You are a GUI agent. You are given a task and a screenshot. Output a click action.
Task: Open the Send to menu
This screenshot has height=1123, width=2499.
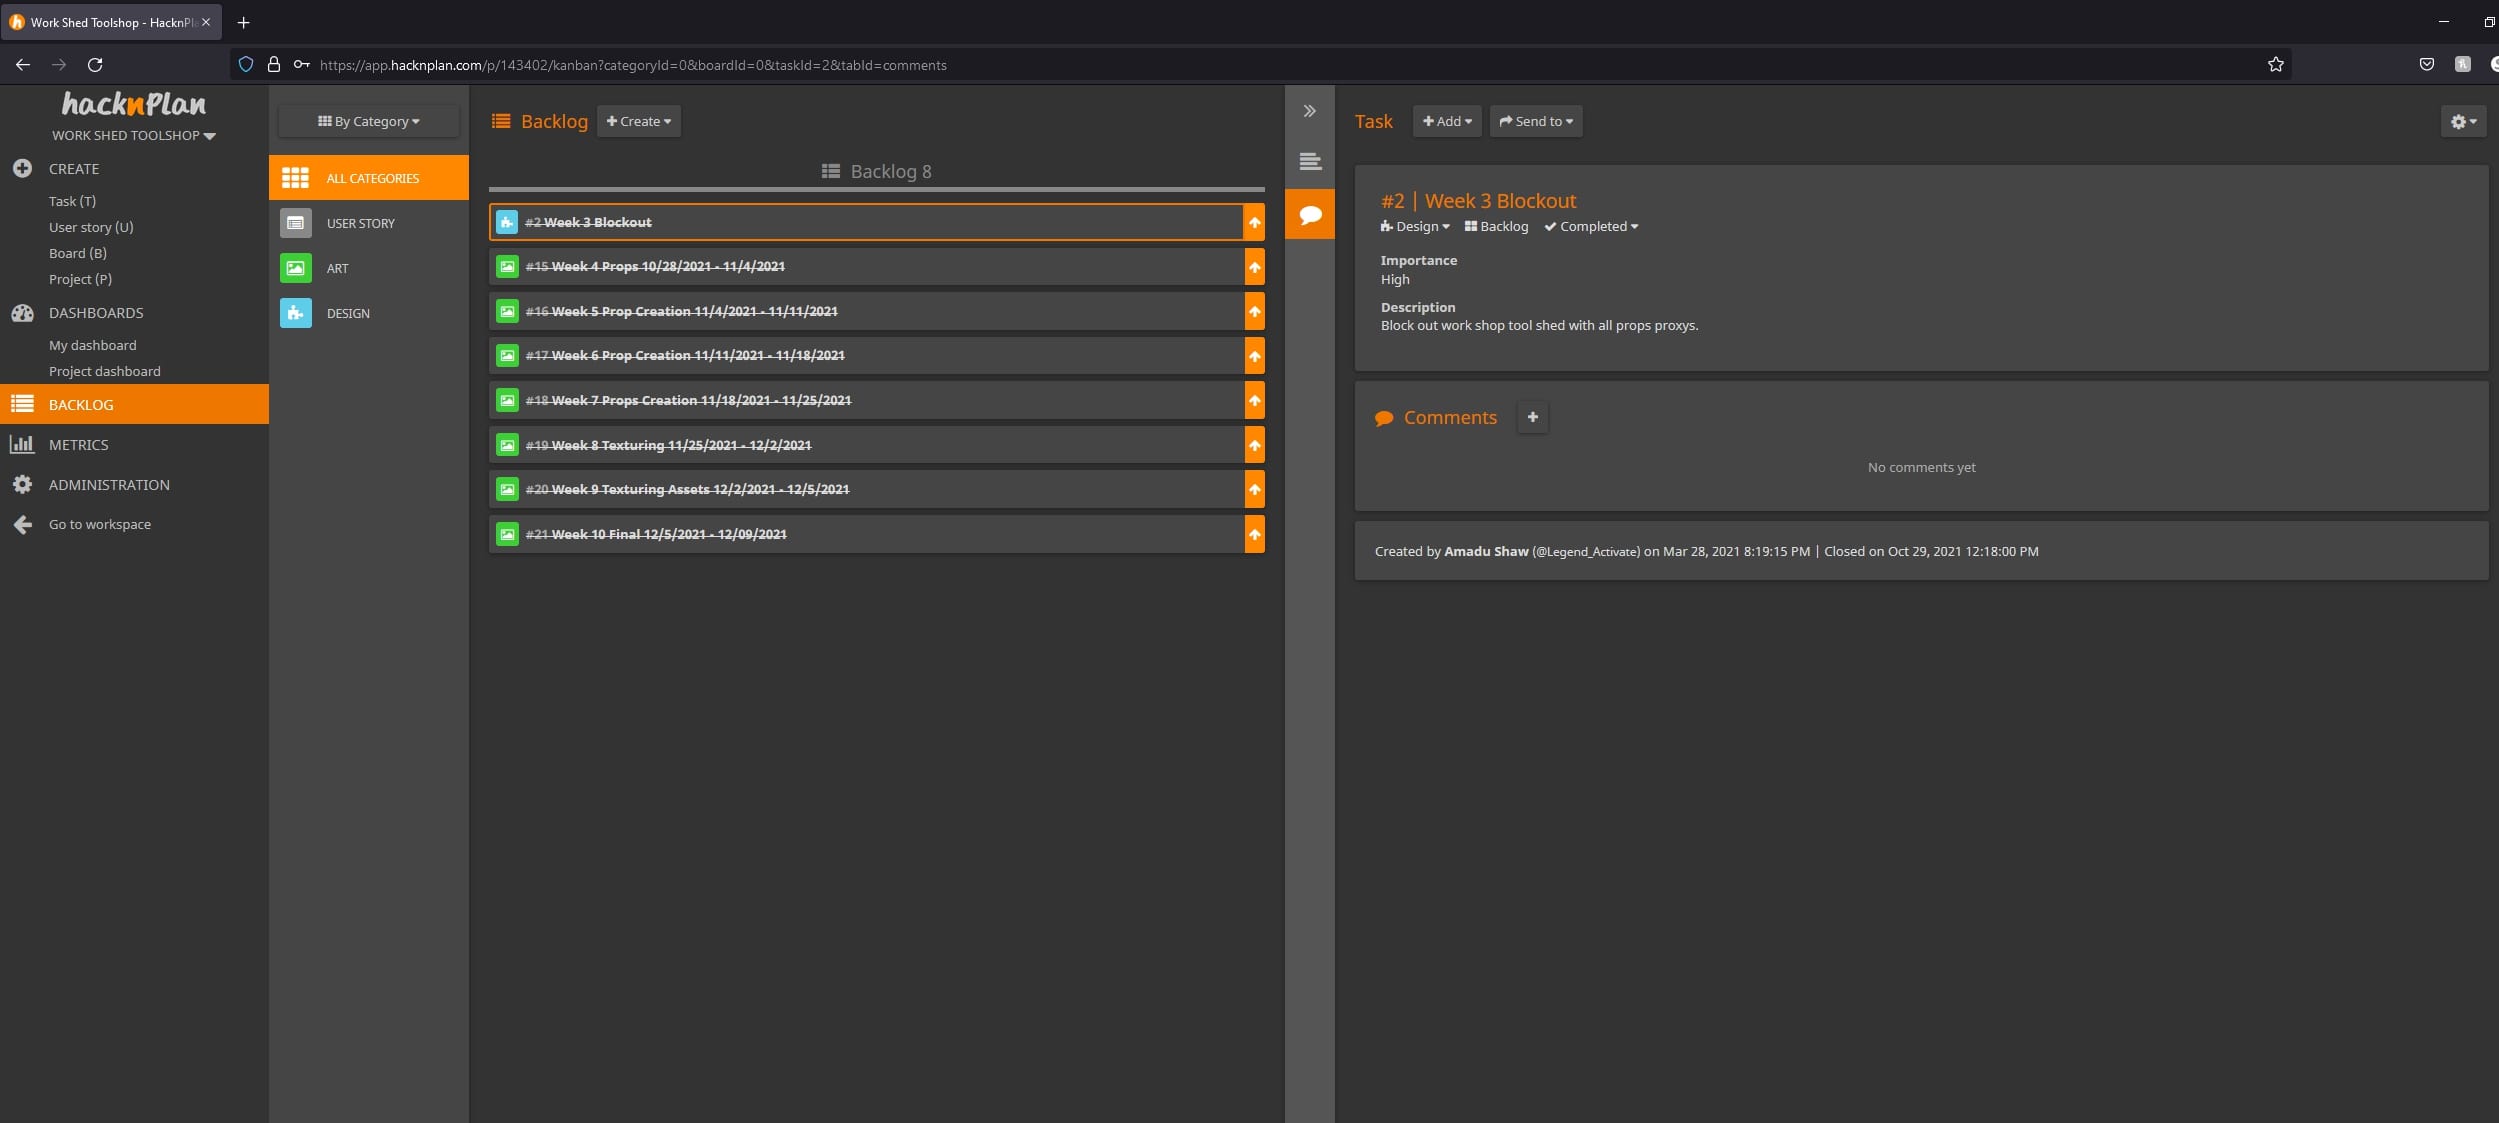point(1535,121)
